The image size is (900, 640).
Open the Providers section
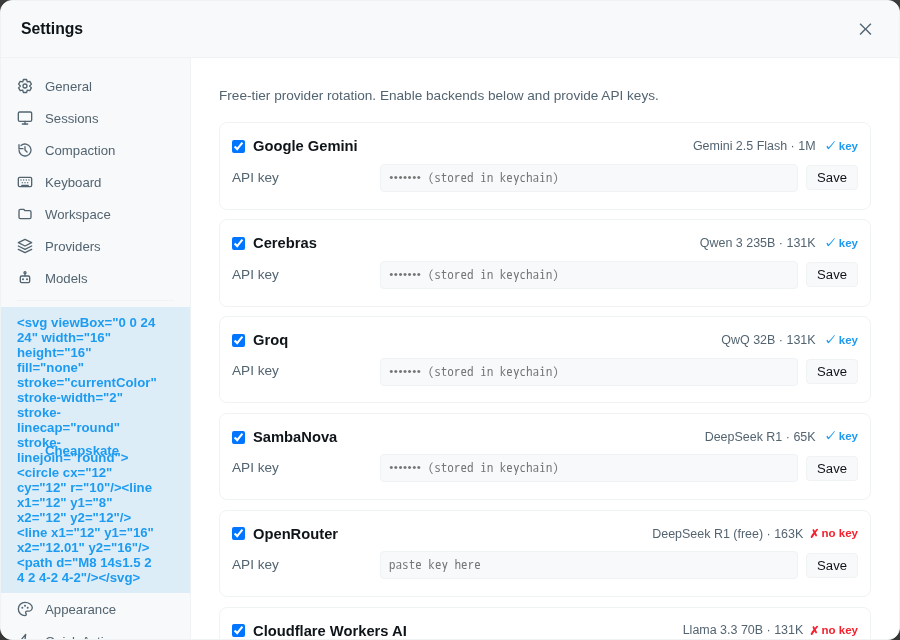coord(95,246)
